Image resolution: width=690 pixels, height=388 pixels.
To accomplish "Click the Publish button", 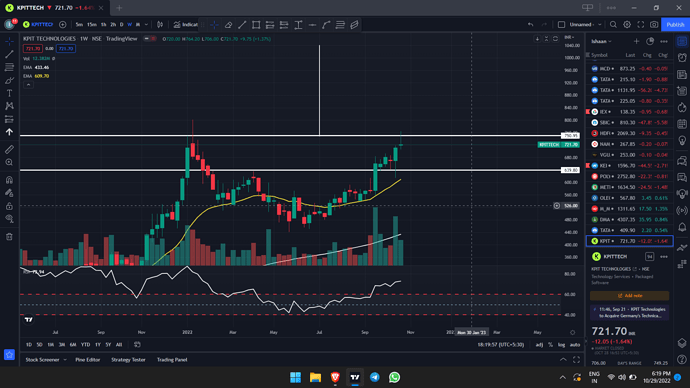I will (x=675, y=25).
